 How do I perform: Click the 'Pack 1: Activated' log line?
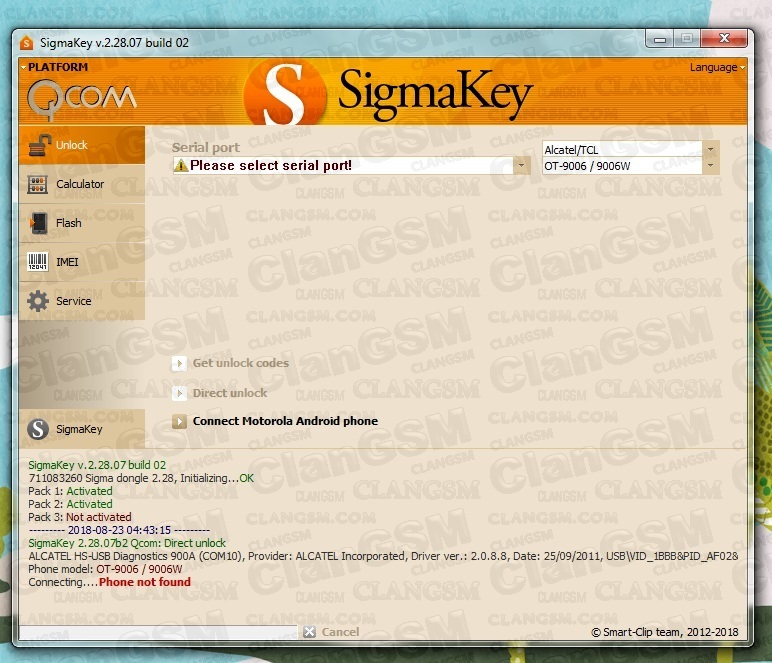point(70,491)
